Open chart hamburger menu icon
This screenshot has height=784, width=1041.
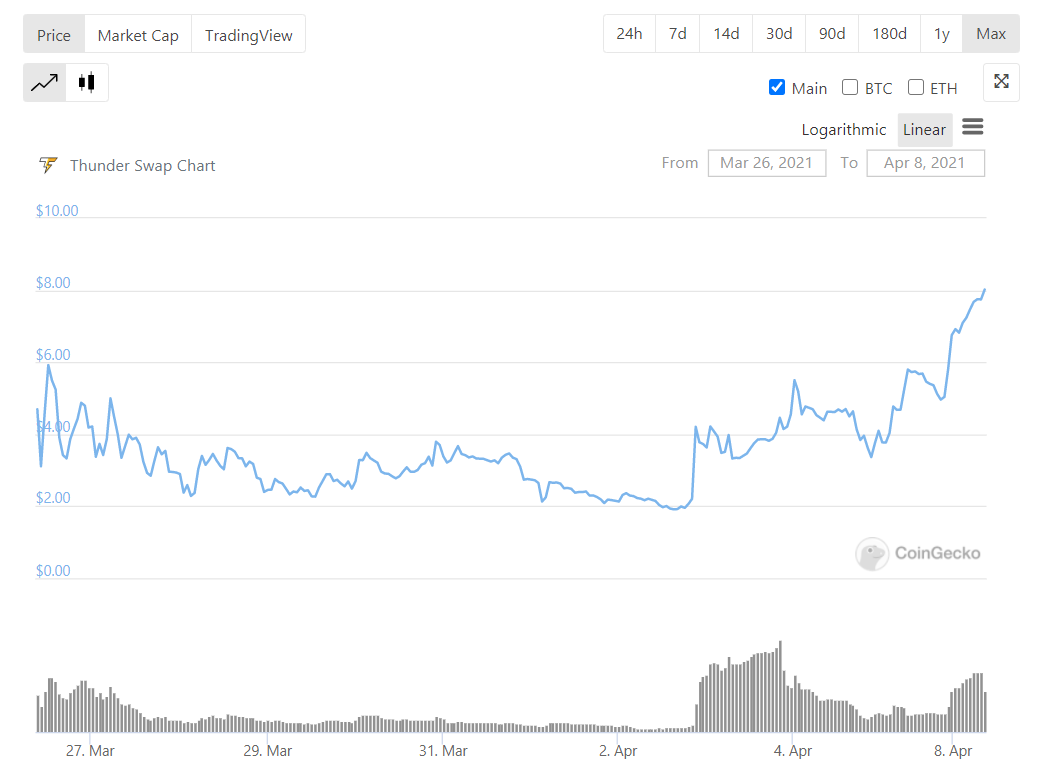(x=973, y=127)
